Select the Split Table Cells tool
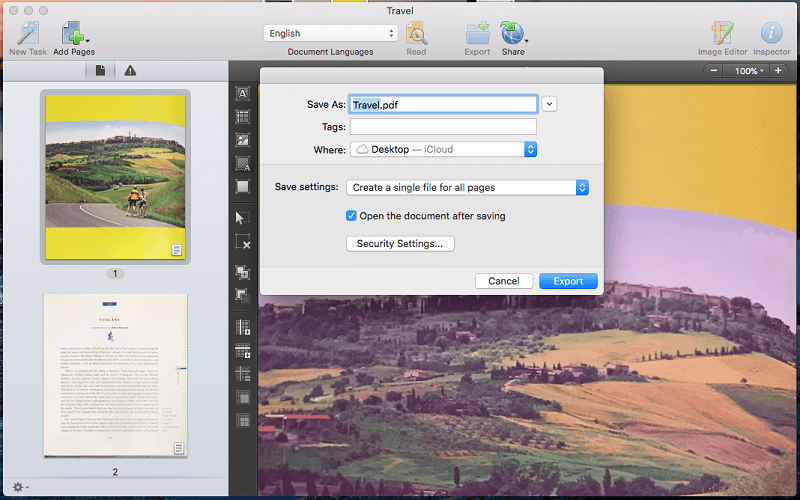 point(243,421)
